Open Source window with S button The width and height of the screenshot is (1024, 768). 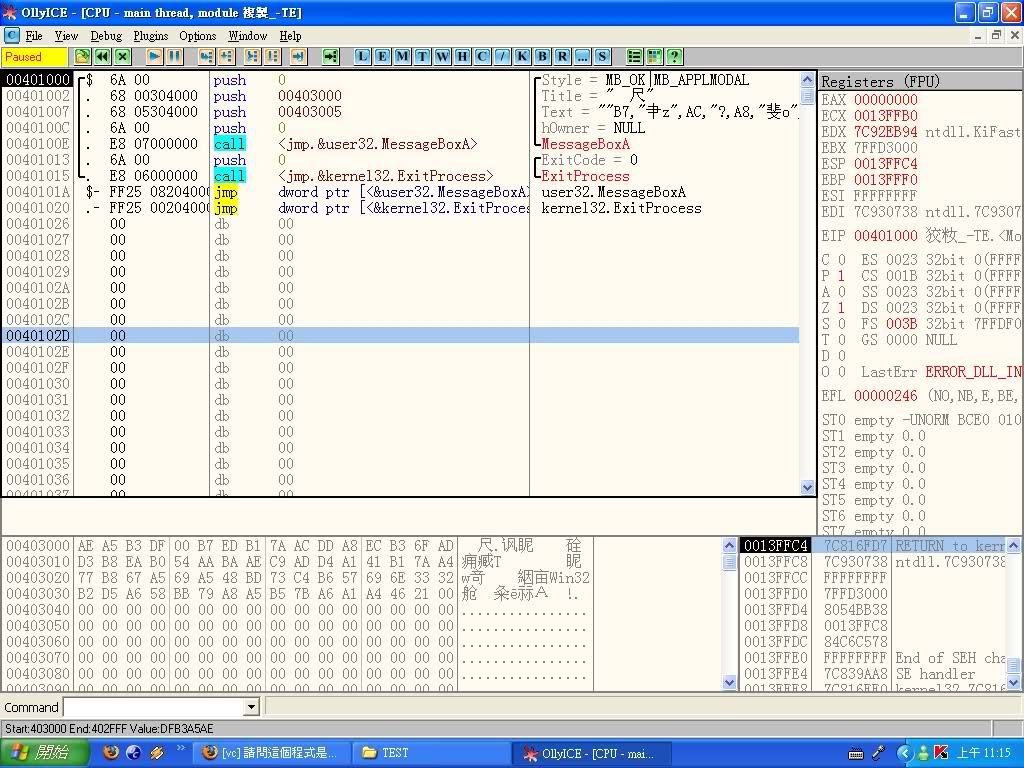602,57
